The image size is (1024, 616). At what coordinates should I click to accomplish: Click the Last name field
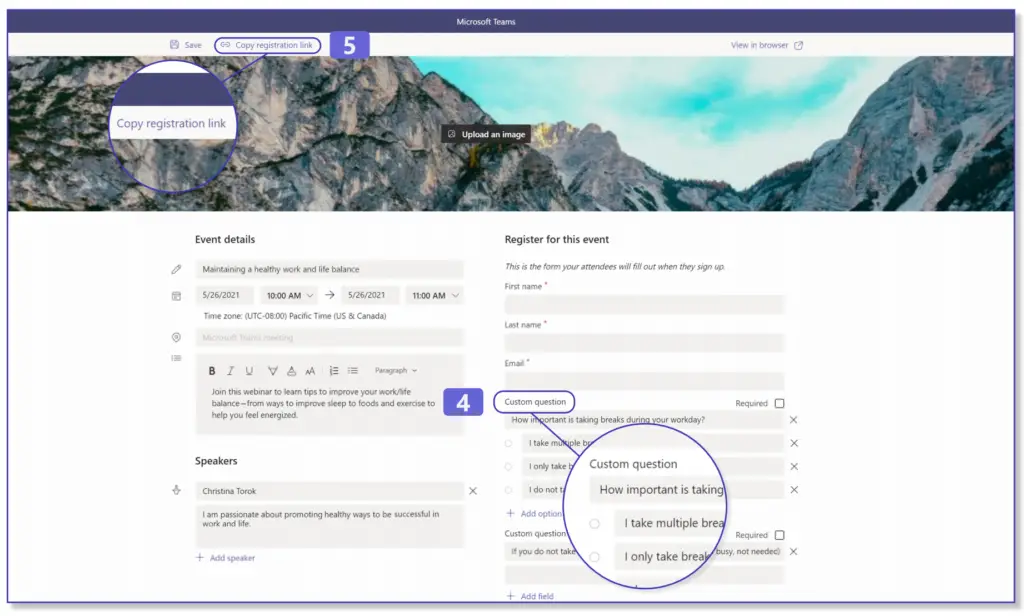pos(644,343)
